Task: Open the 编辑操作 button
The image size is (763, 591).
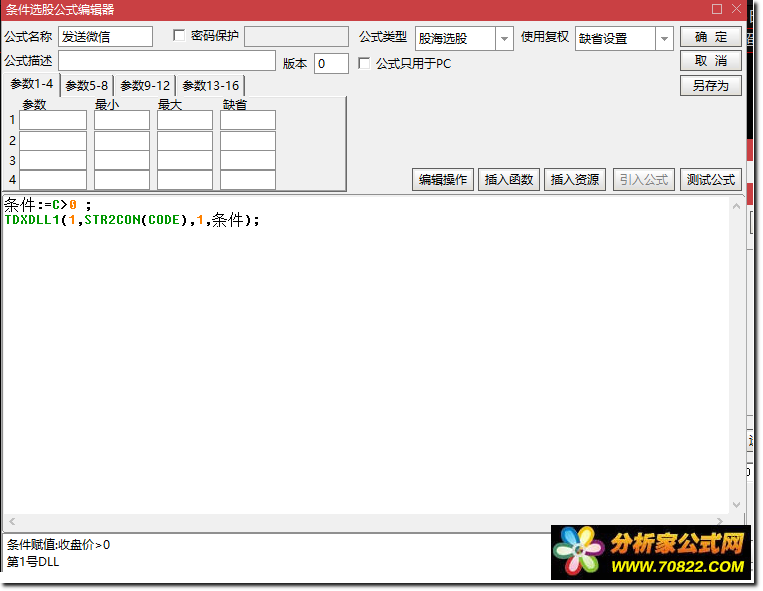Action: click(x=443, y=180)
